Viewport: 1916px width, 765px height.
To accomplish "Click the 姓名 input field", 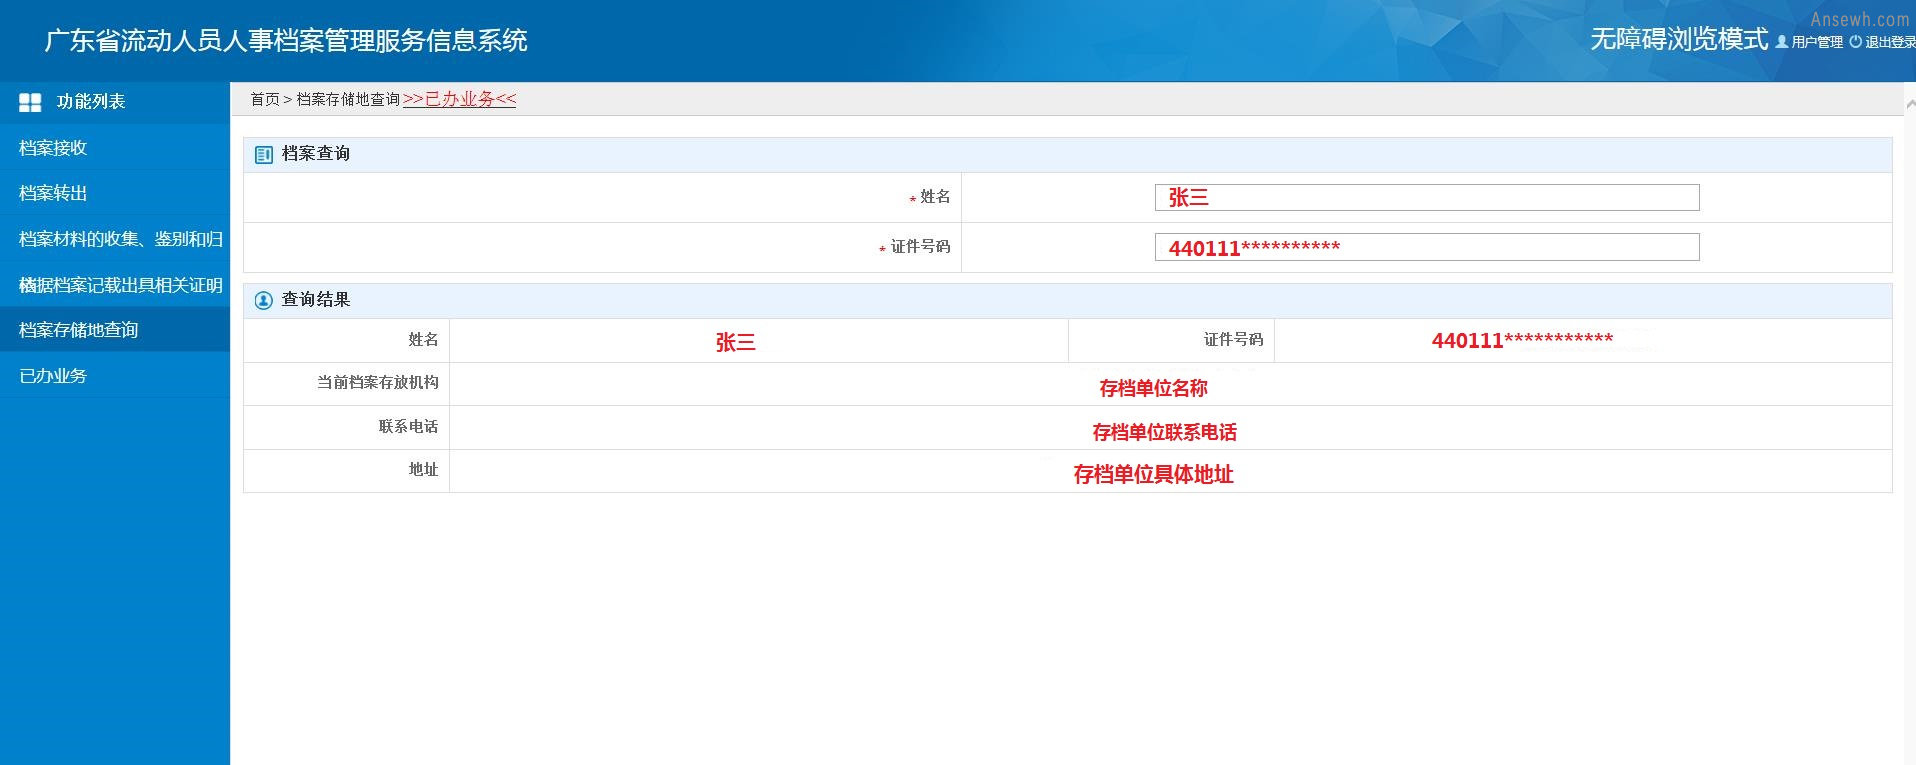I will pyautogui.click(x=1427, y=198).
